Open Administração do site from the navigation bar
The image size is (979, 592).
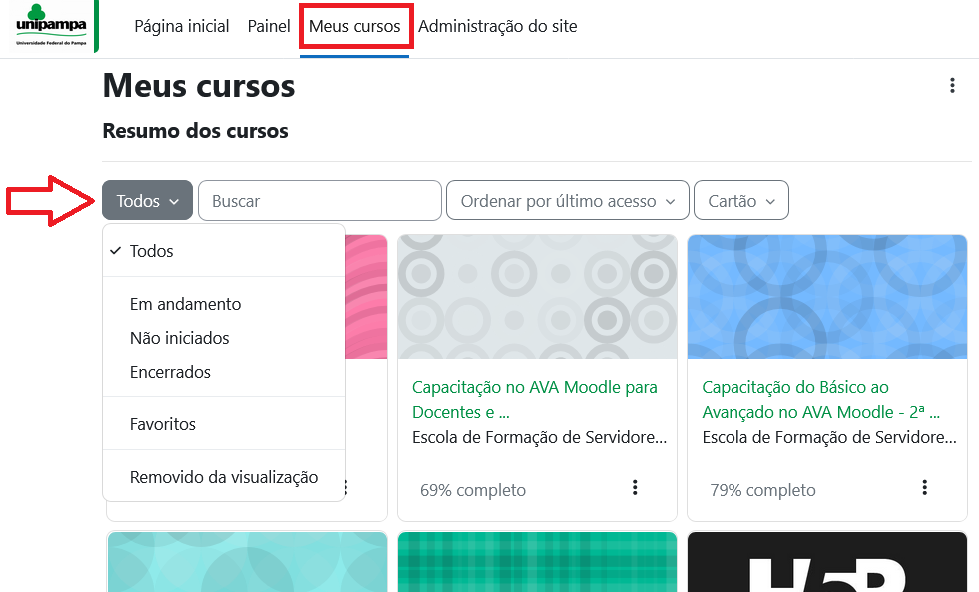(x=498, y=26)
